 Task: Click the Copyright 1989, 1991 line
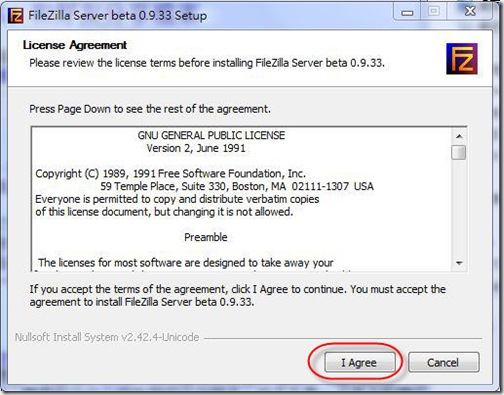click(x=170, y=174)
